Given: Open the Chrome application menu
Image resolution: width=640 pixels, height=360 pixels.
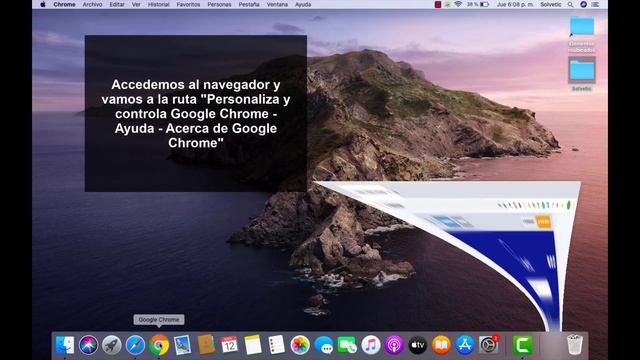Looking at the screenshot, I should [x=64, y=4].
